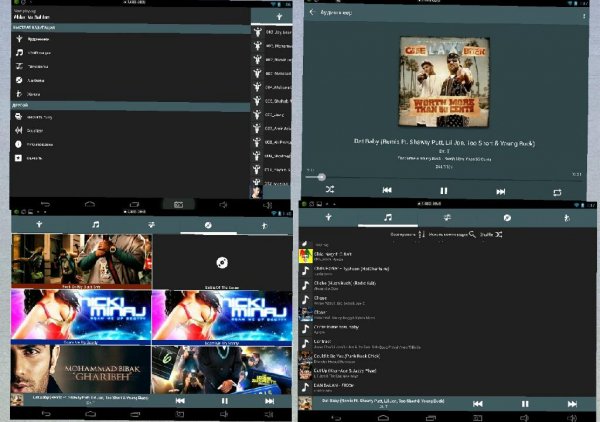Play the song 'Come home now, baby'
Viewport: 600px width, 422px height.
pyautogui.click(x=447, y=329)
